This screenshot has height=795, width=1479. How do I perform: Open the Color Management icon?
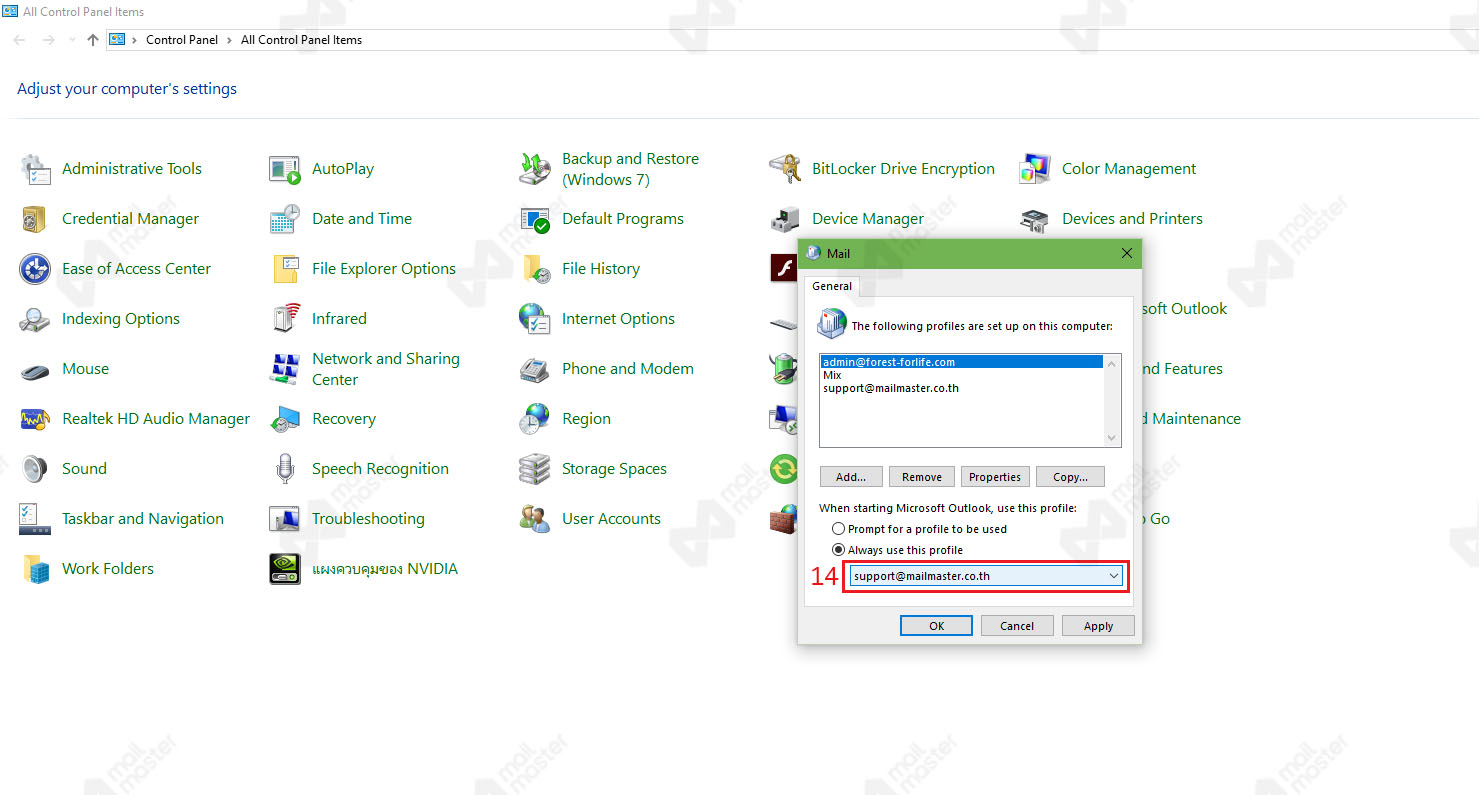(1035, 169)
